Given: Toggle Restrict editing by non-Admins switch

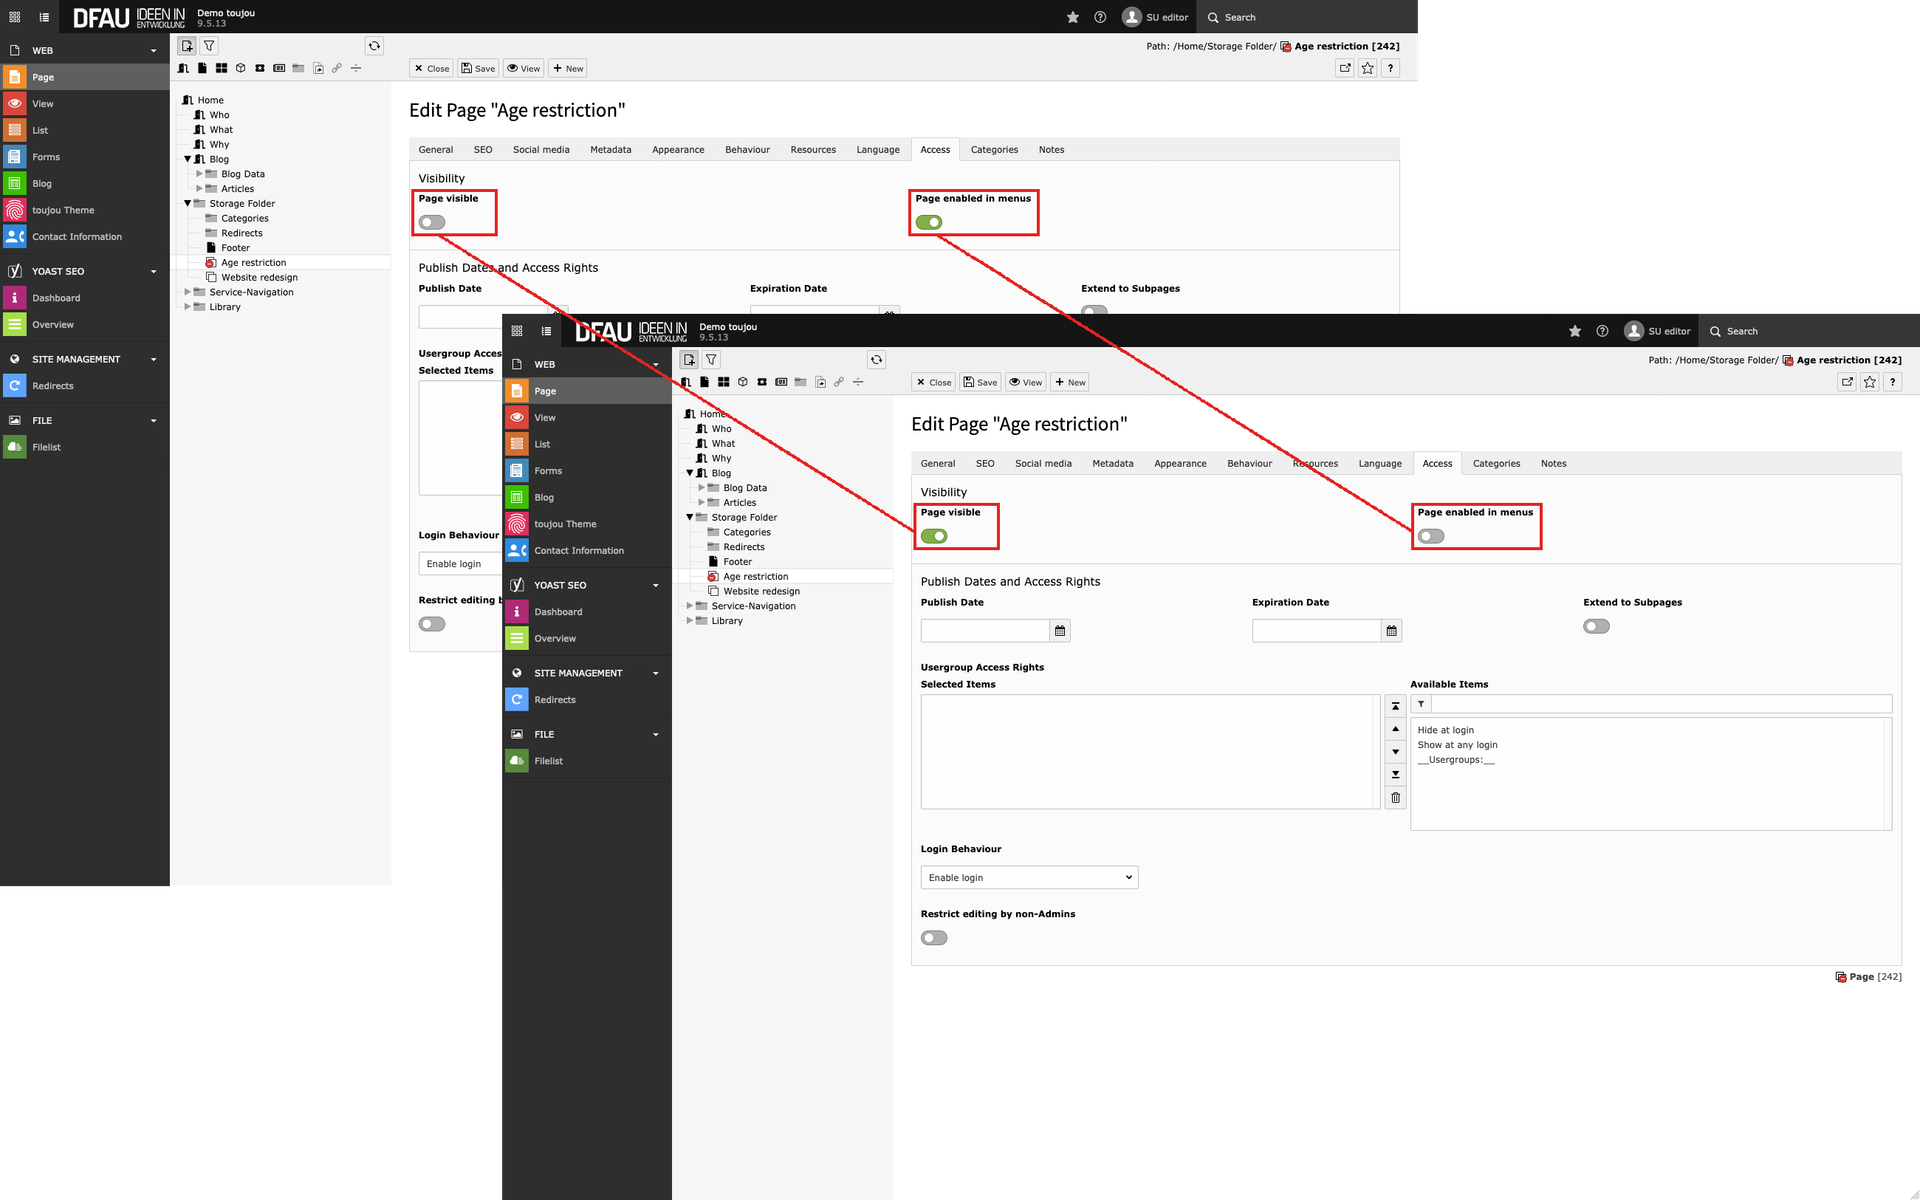Looking at the screenshot, I should point(934,938).
